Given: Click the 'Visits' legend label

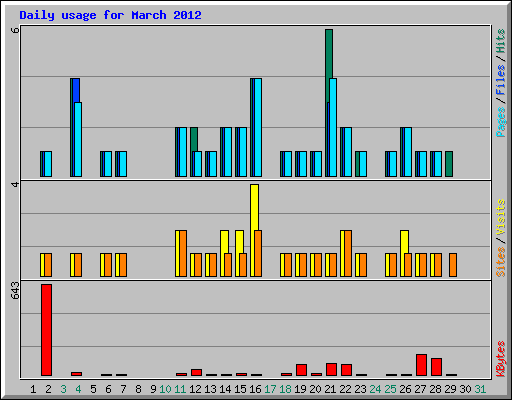Looking at the screenshot, I should pyautogui.click(x=500, y=217).
